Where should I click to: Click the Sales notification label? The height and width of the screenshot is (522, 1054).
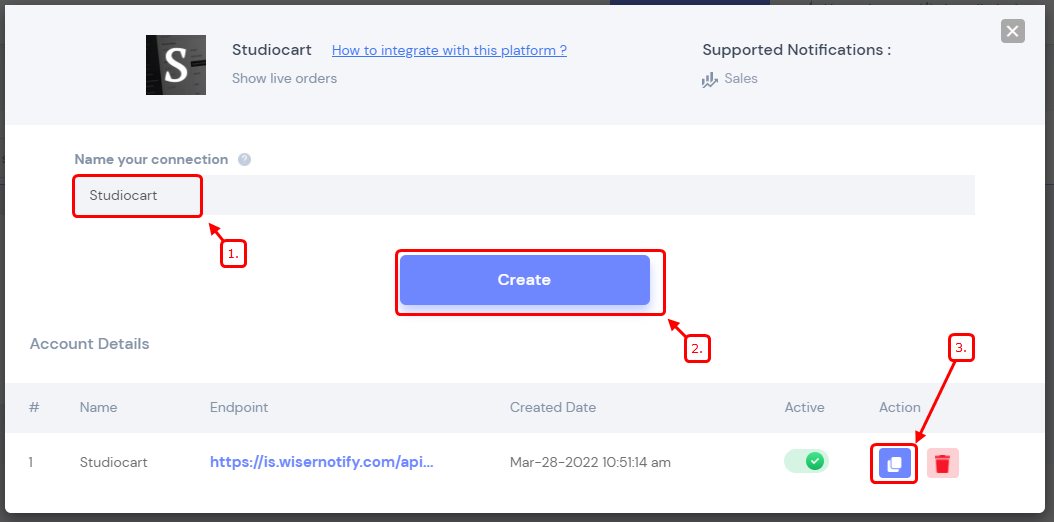741,79
